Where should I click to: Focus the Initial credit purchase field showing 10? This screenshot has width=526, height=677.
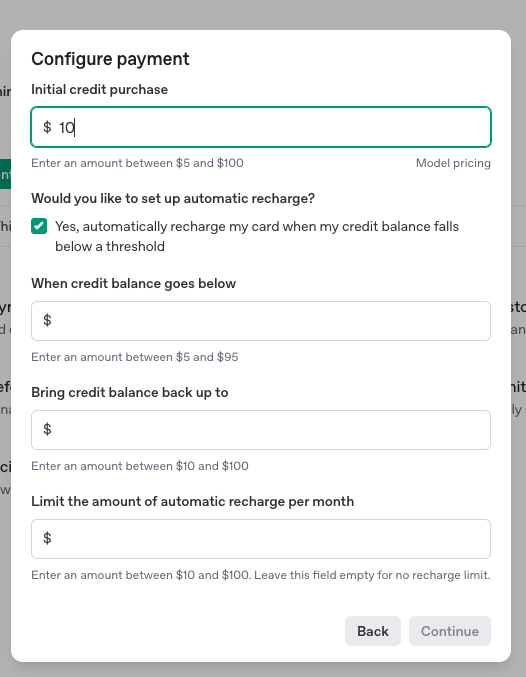[261, 127]
